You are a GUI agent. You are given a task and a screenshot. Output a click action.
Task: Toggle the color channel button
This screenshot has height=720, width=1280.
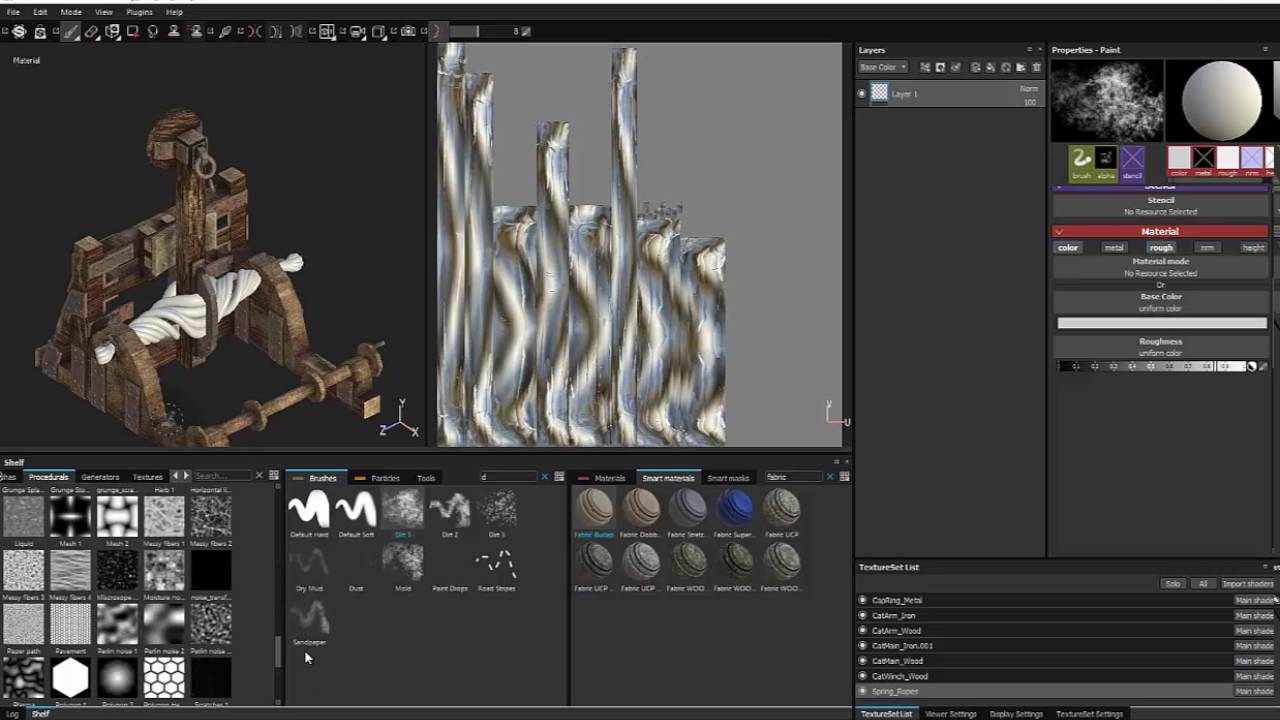click(1068, 248)
